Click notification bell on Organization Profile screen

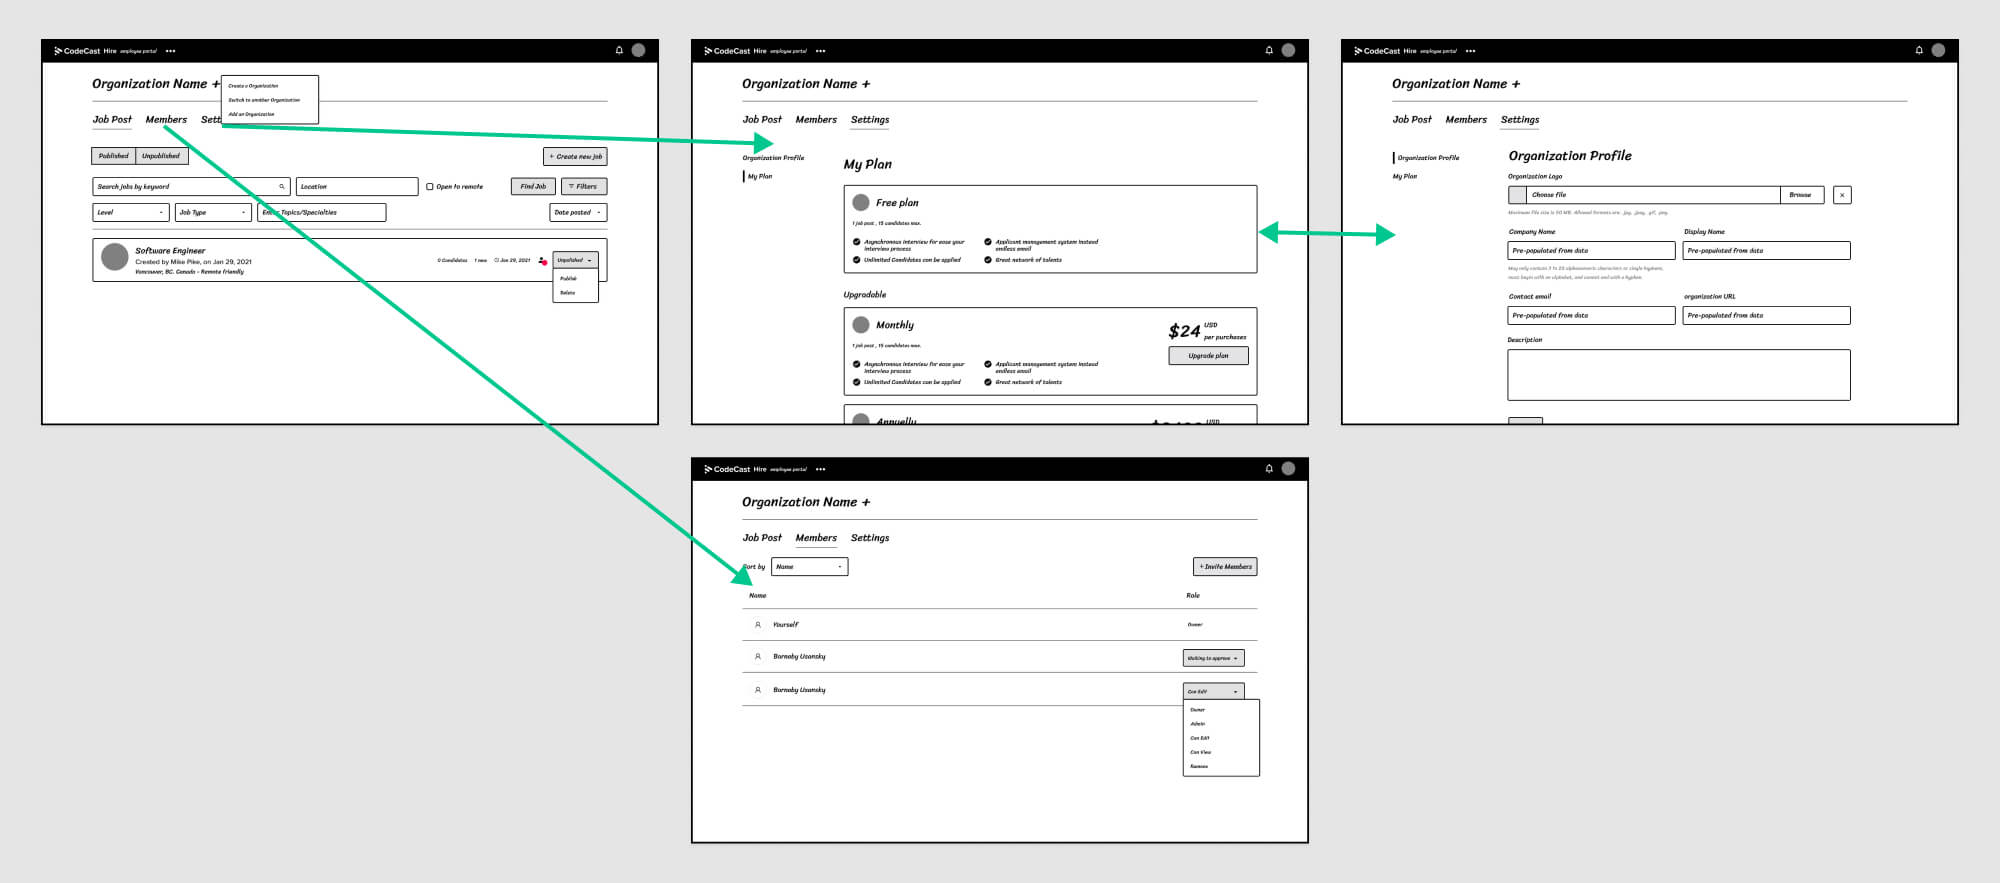tap(1919, 50)
